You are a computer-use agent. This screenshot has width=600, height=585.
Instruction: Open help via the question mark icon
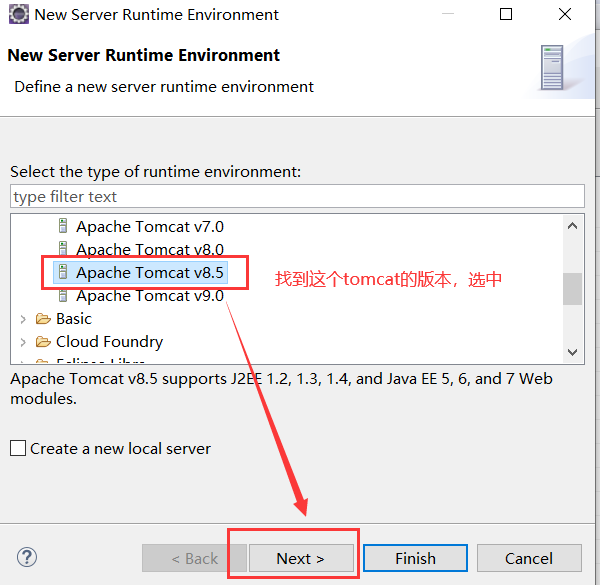click(27, 557)
